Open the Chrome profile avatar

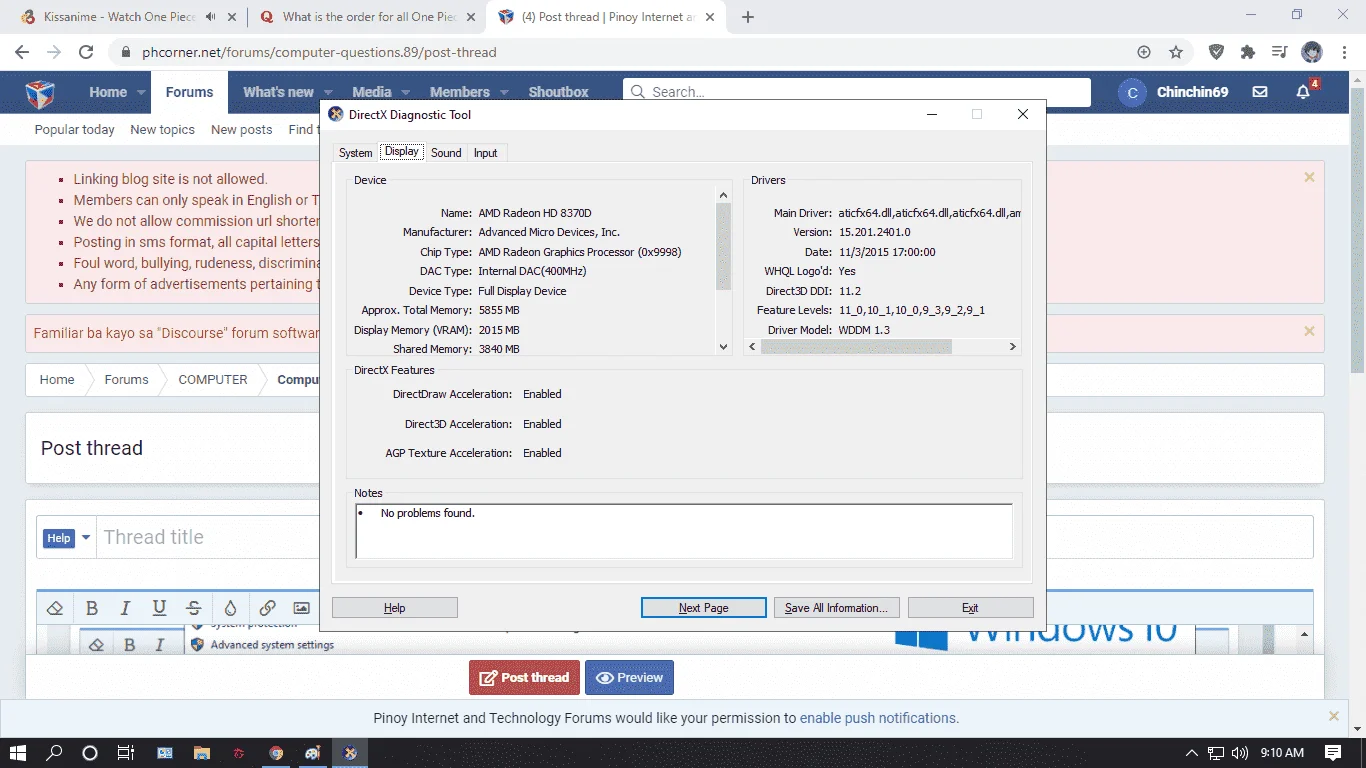(x=1311, y=52)
